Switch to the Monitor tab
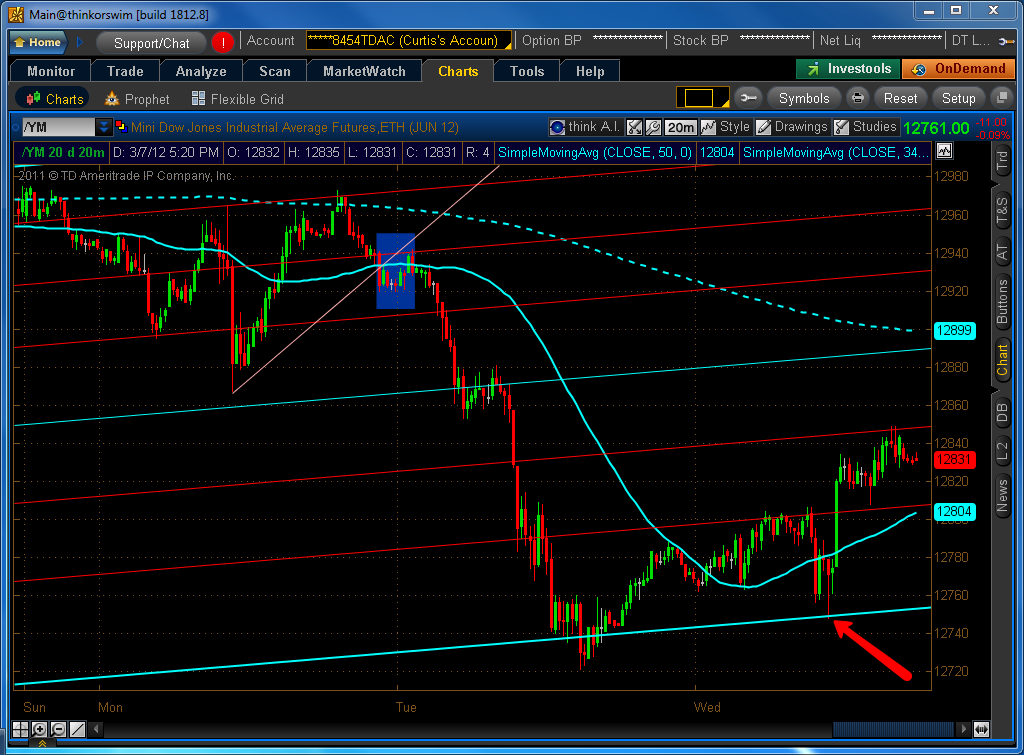Viewport: 1024px width, 755px height. [51, 71]
